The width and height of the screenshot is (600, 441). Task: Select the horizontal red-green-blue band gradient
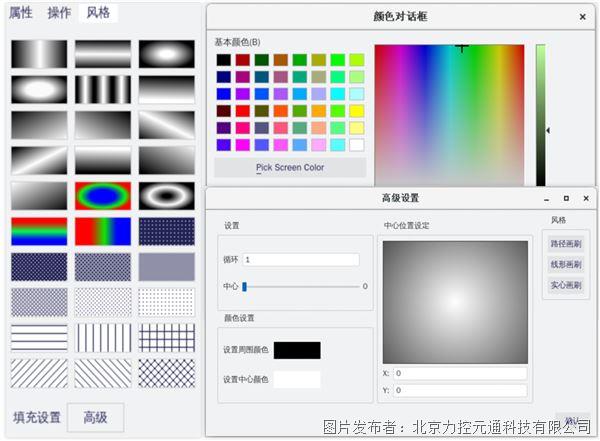(x=39, y=231)
